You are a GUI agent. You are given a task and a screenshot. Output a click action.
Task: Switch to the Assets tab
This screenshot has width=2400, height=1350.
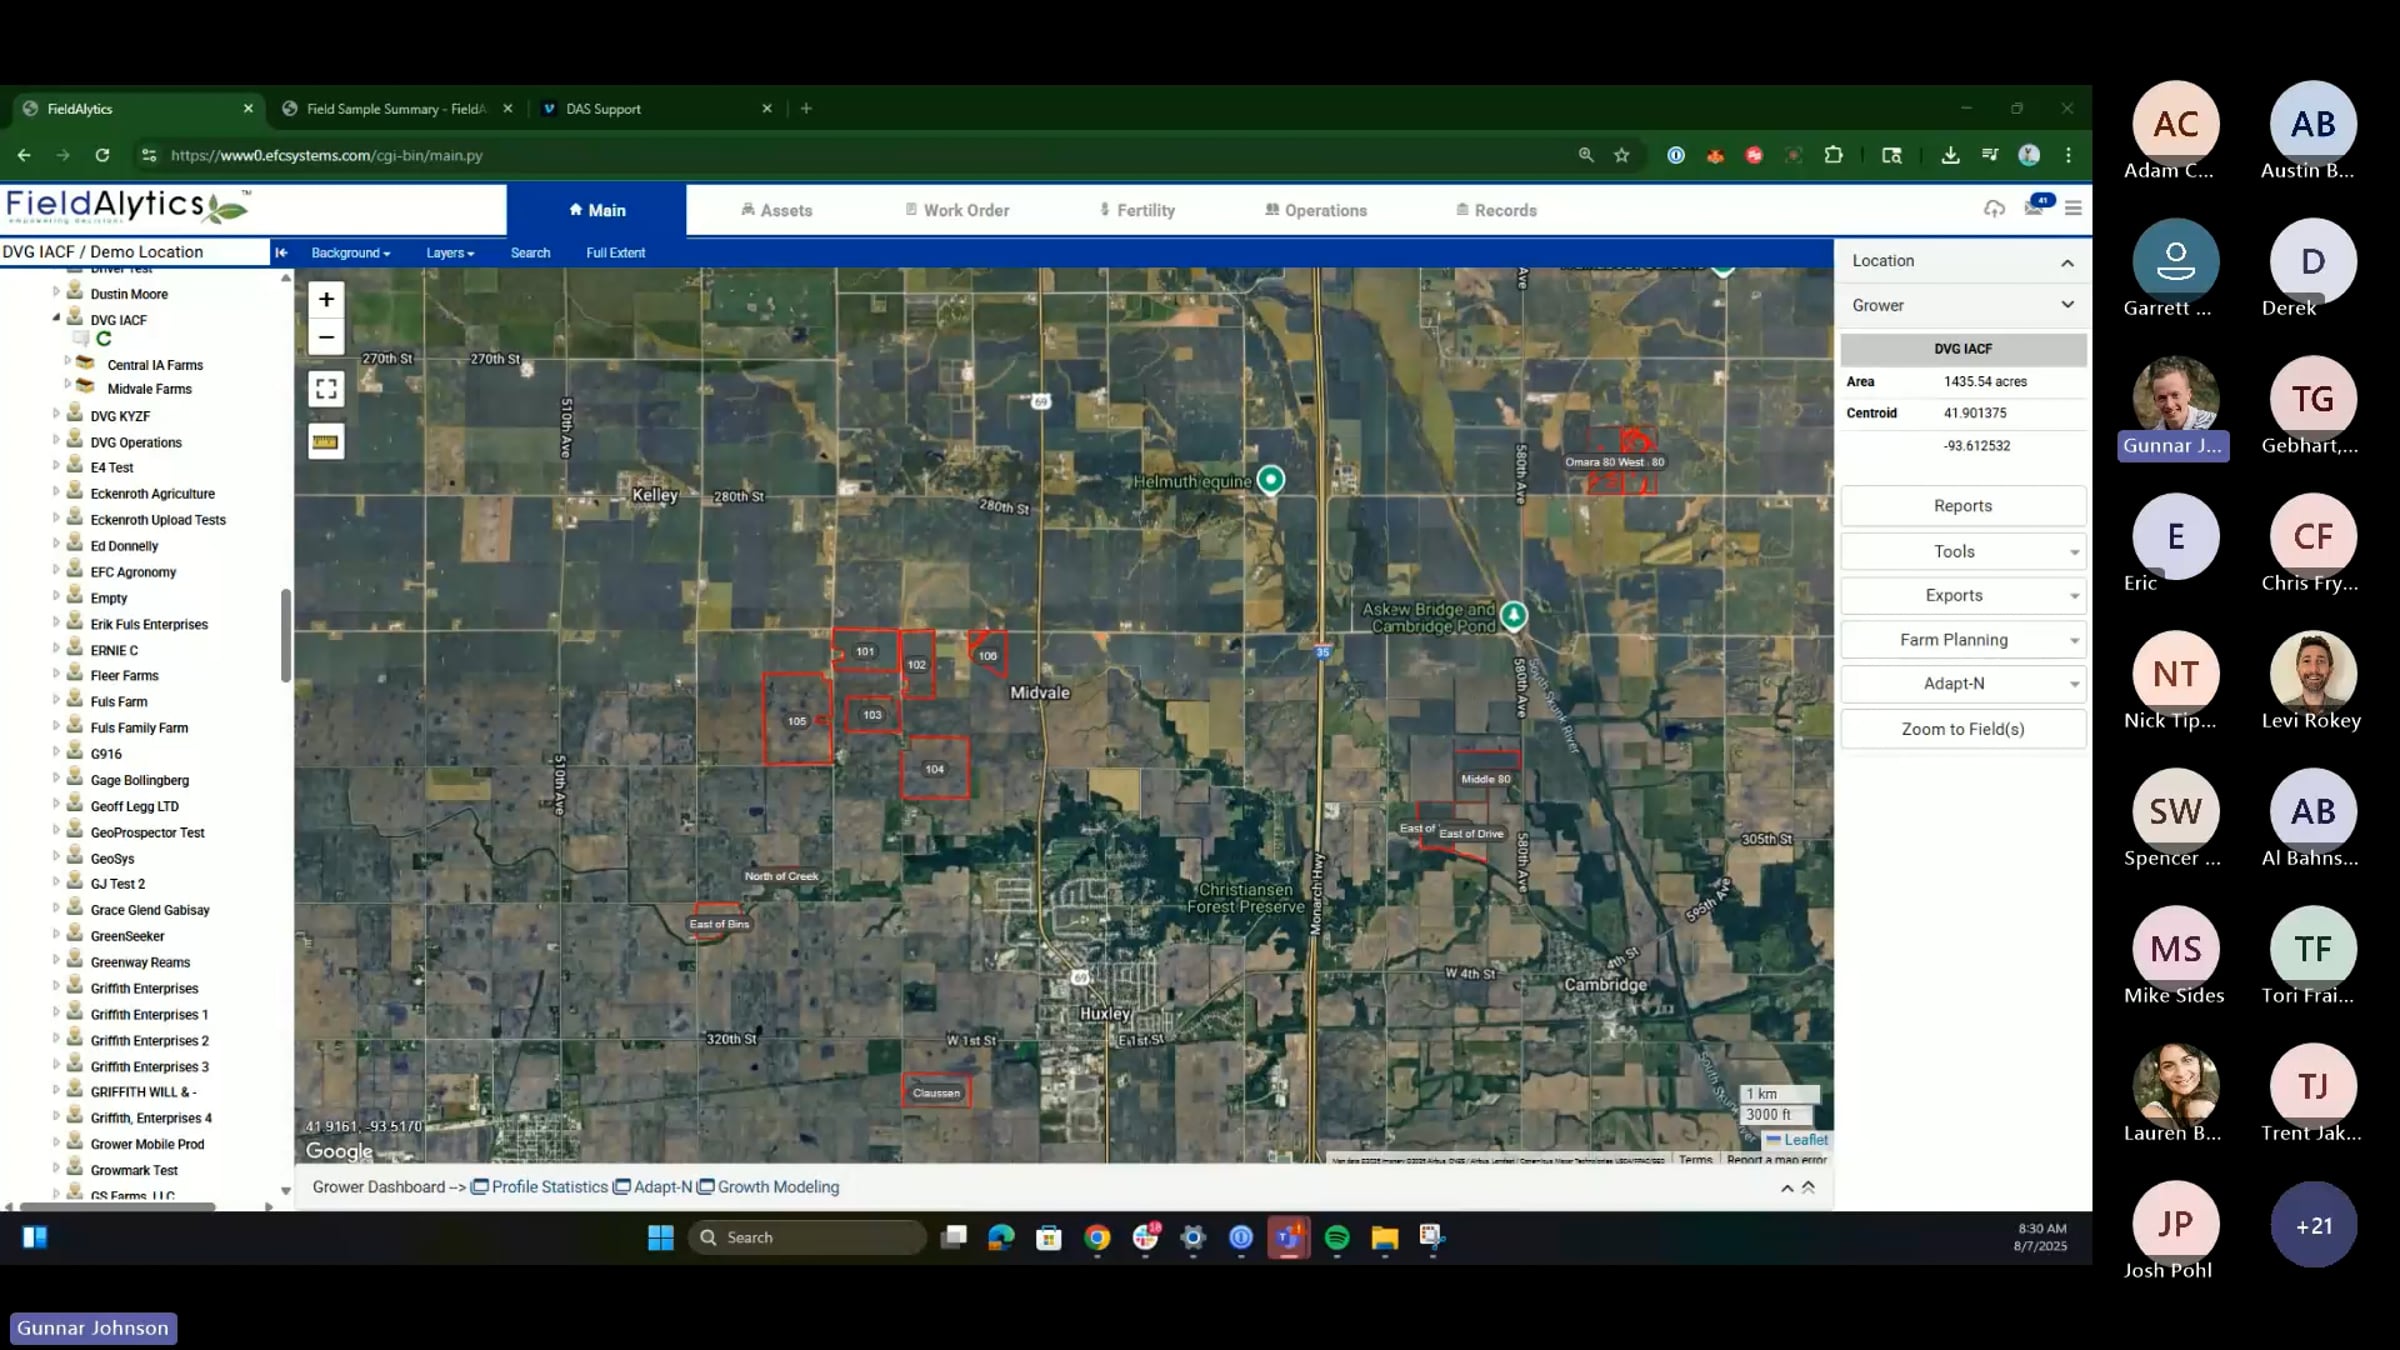[x=776, y=210]
